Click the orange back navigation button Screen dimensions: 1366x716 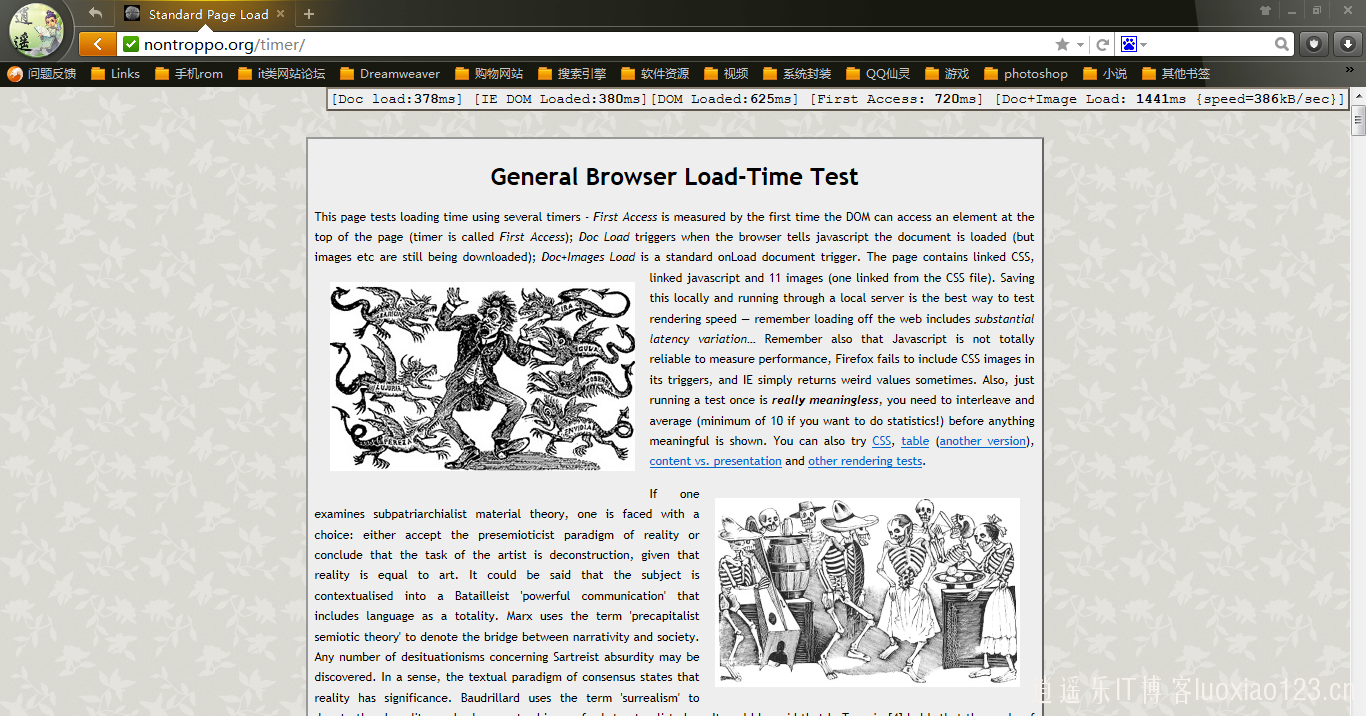coord(97,44)
